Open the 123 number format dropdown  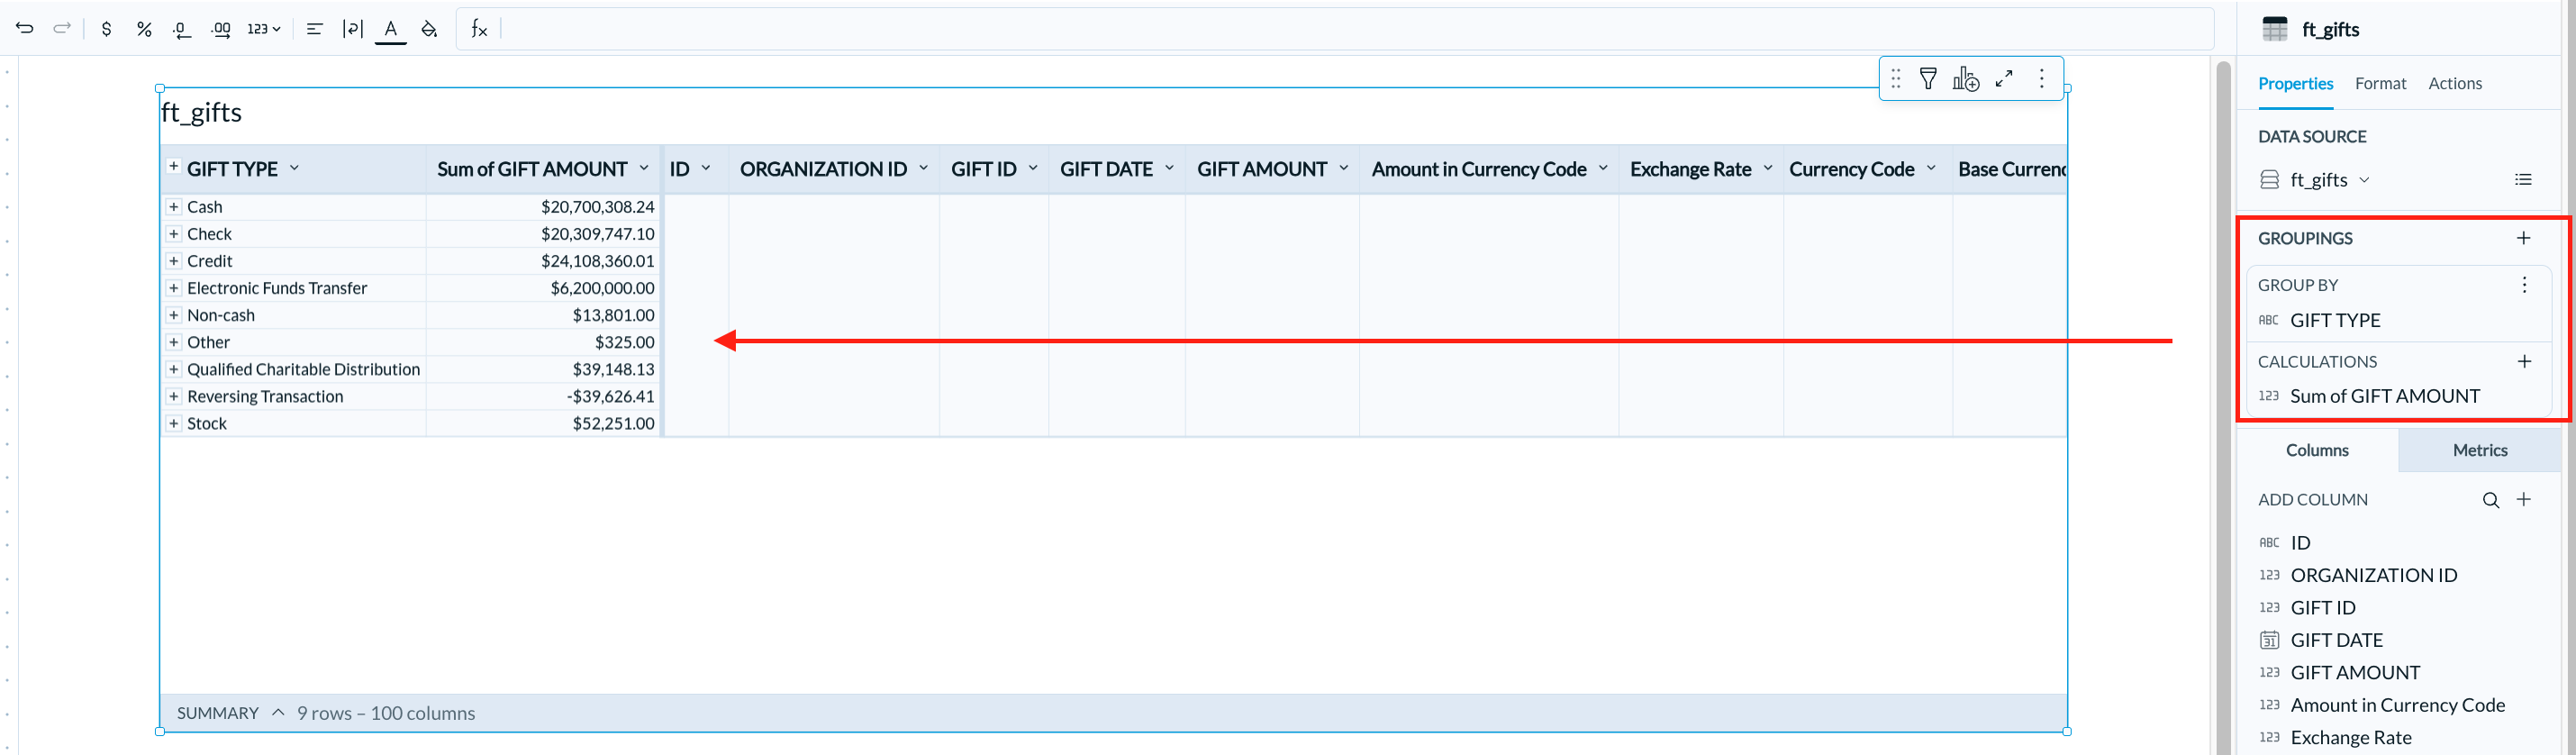264,29
